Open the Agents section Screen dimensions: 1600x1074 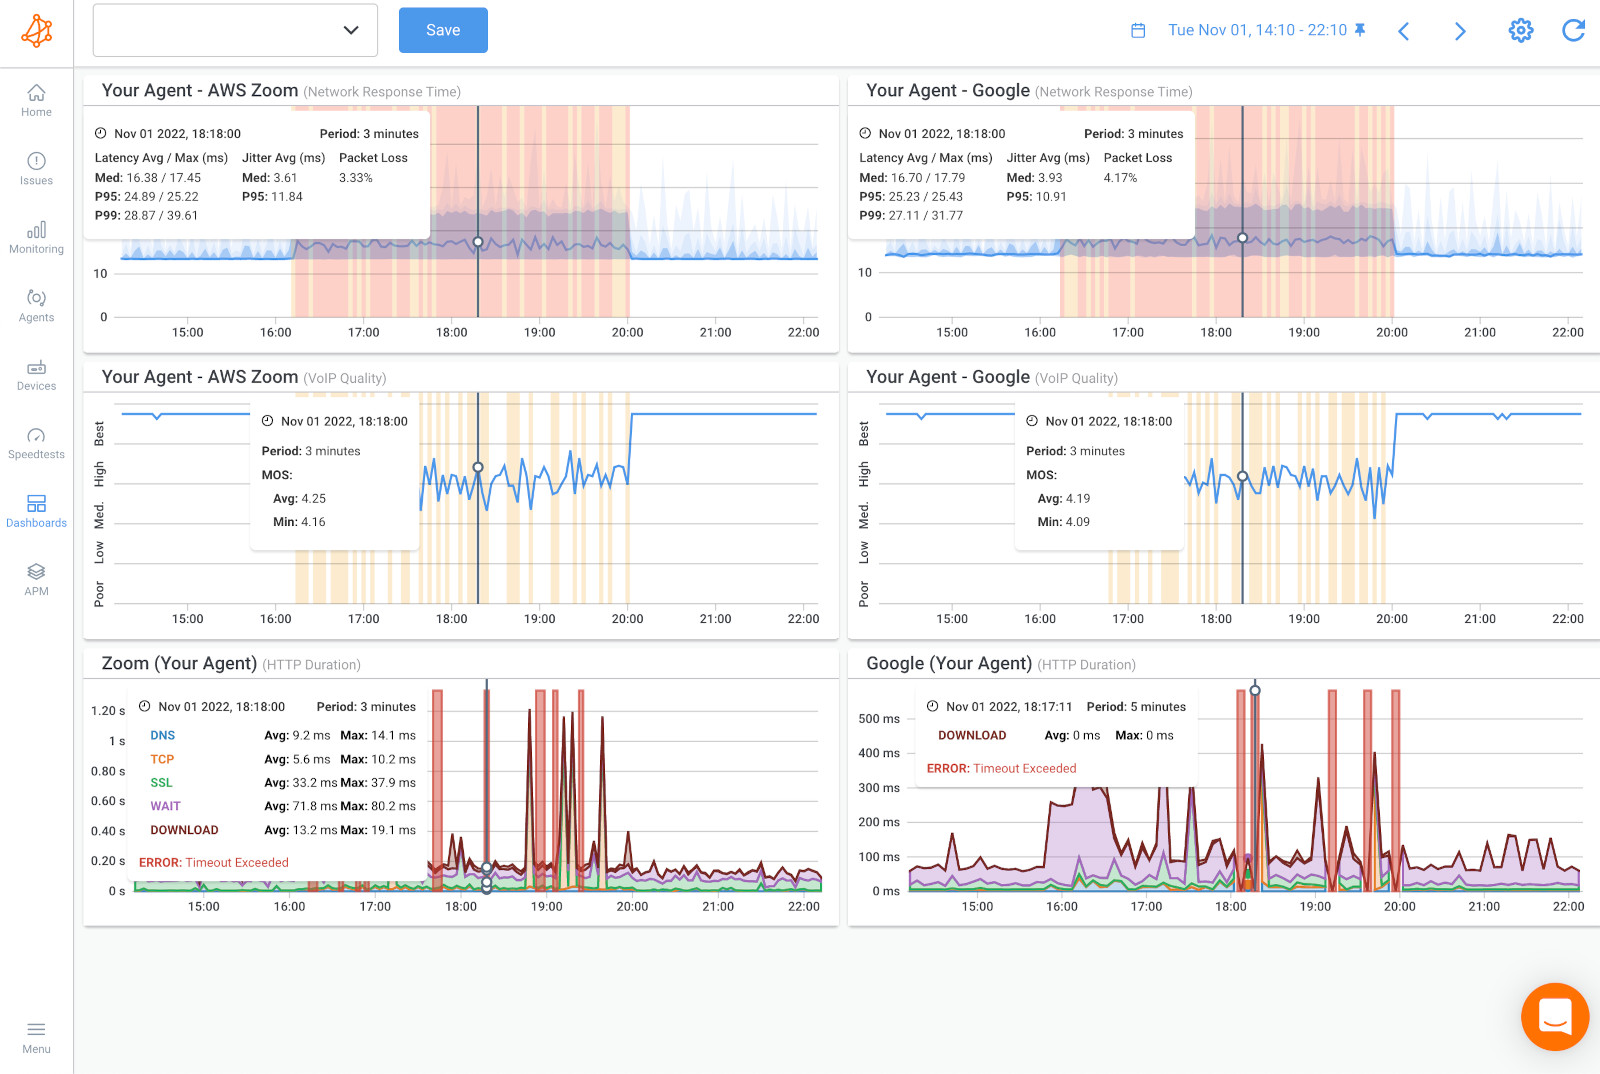[36, 305]
